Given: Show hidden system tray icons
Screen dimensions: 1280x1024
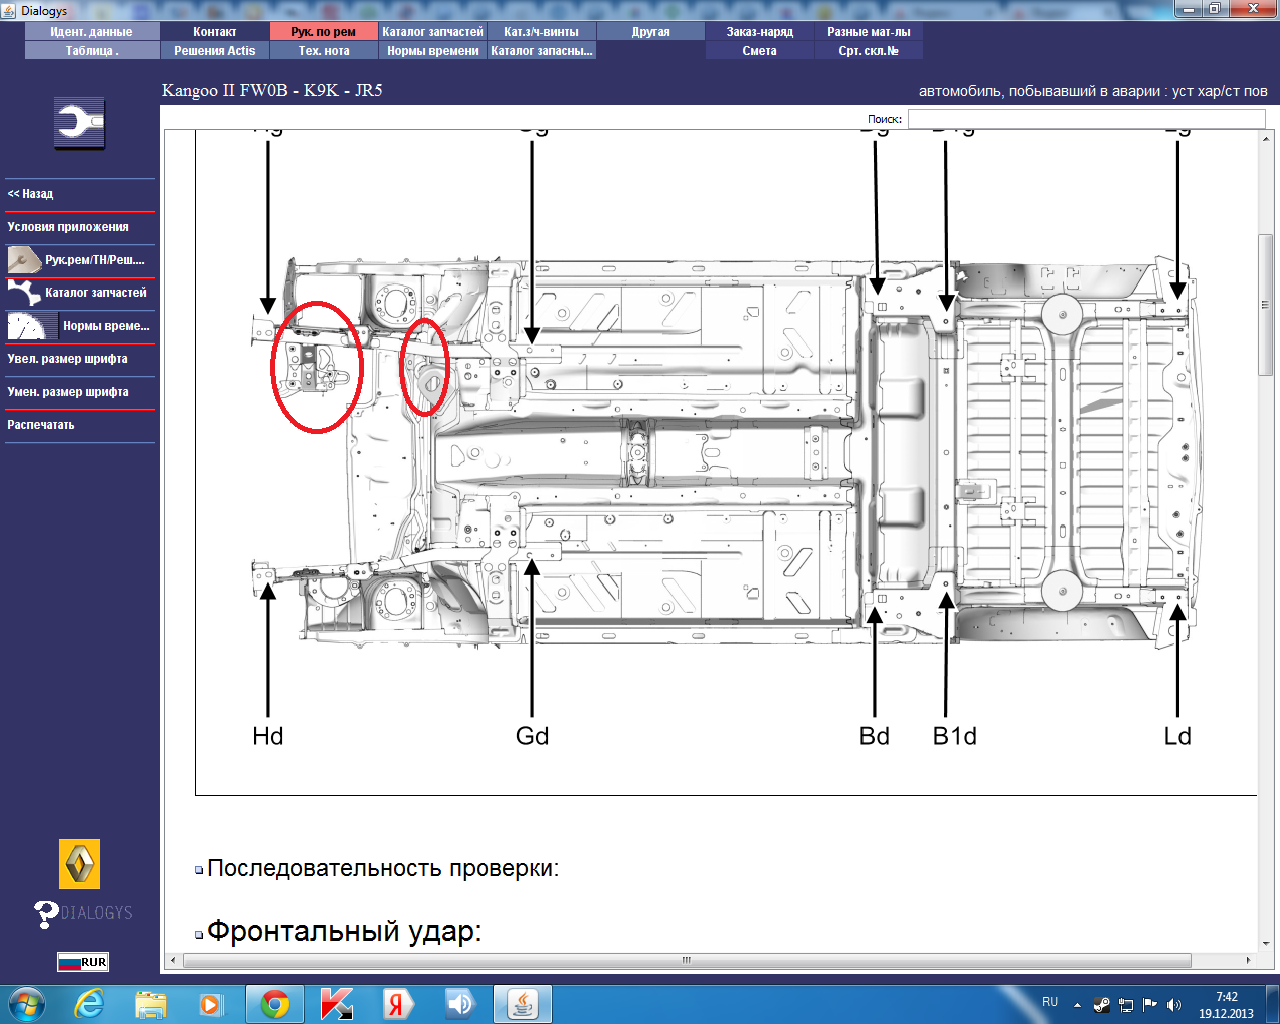Looking at the screenshot, I should click(1077, 1005).
